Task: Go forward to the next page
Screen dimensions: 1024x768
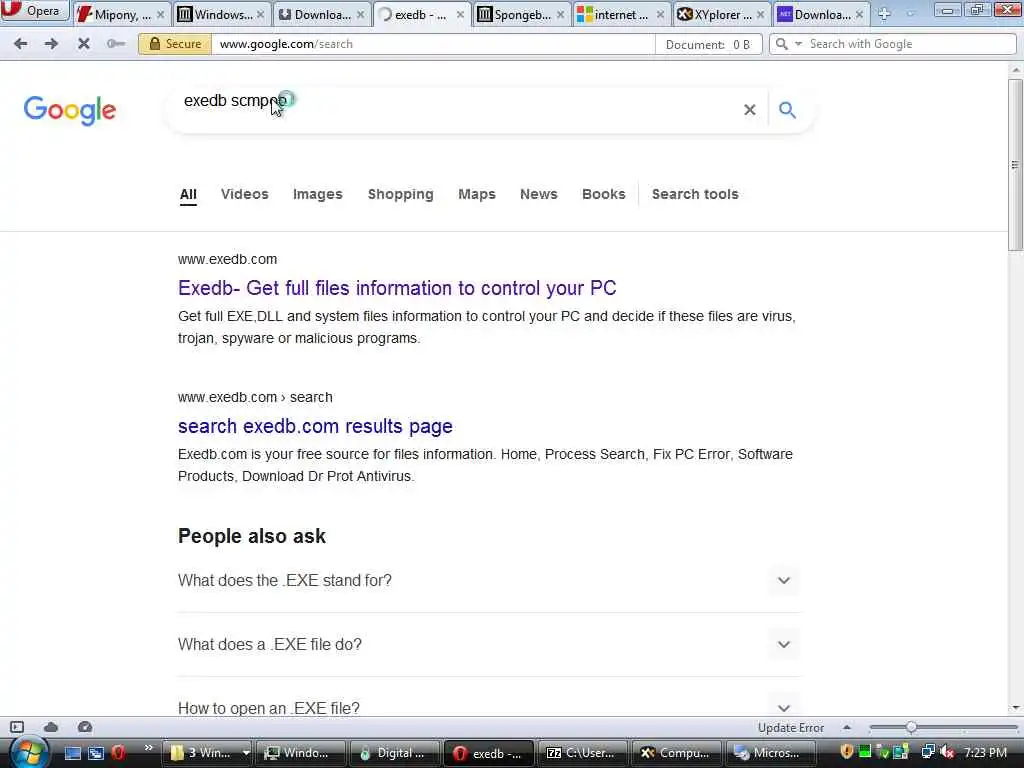Action: click(x=51, y=44)
